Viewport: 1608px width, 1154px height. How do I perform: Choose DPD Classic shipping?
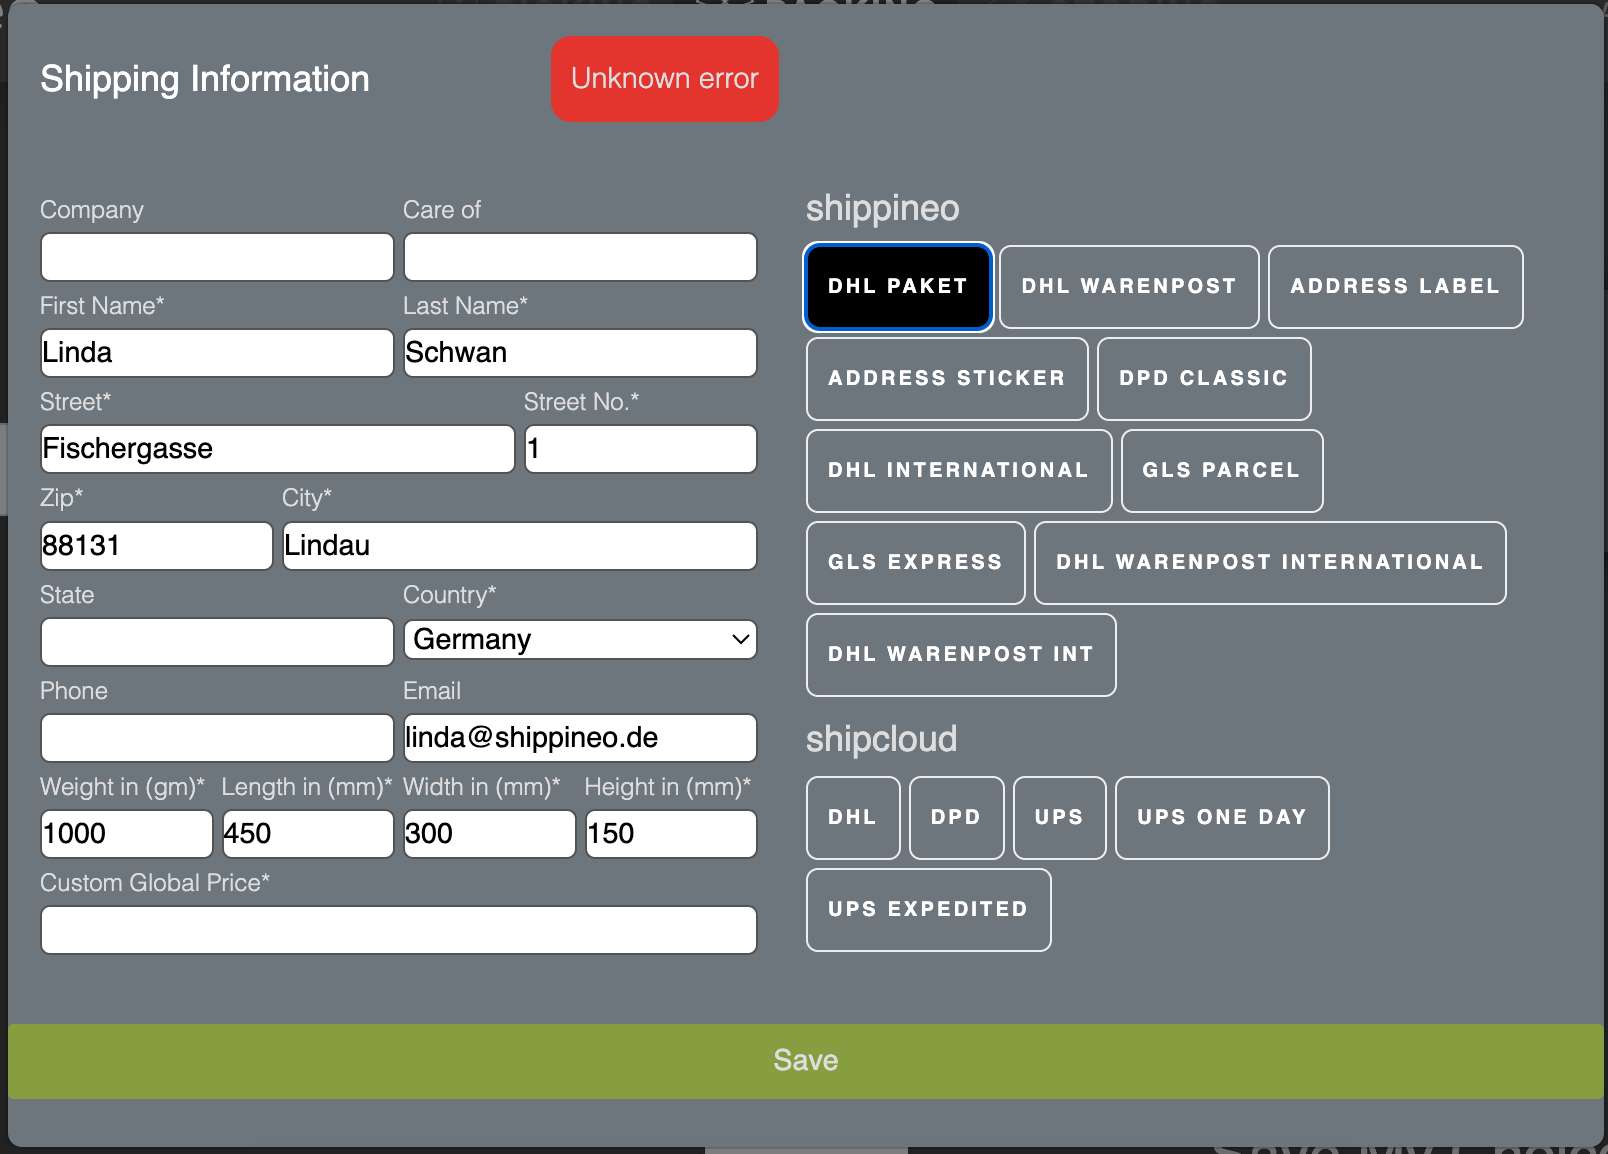click(x=1204, y=379)
